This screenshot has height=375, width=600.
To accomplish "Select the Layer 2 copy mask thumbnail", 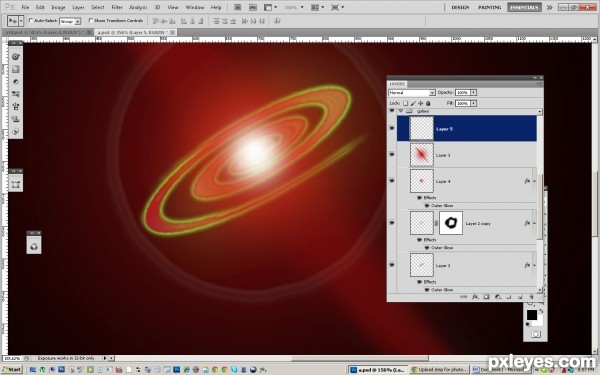I will tap(451, 223).
